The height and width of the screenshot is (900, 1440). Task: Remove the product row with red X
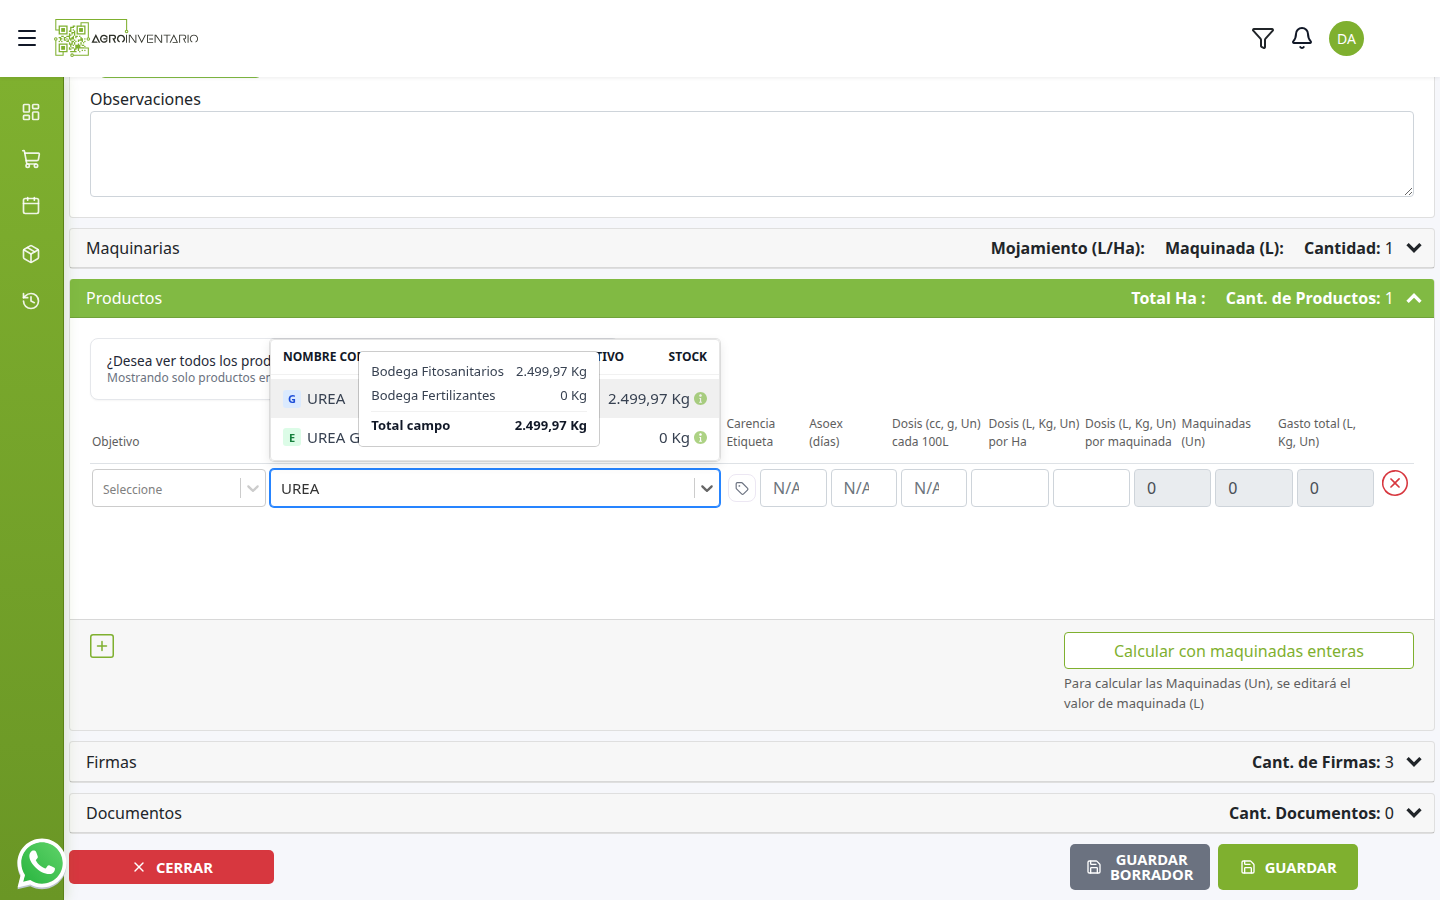coord(1395,484)
